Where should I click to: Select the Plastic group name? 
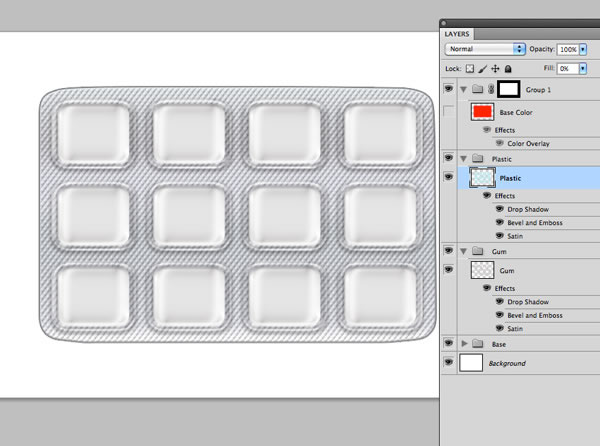(502, 159)
